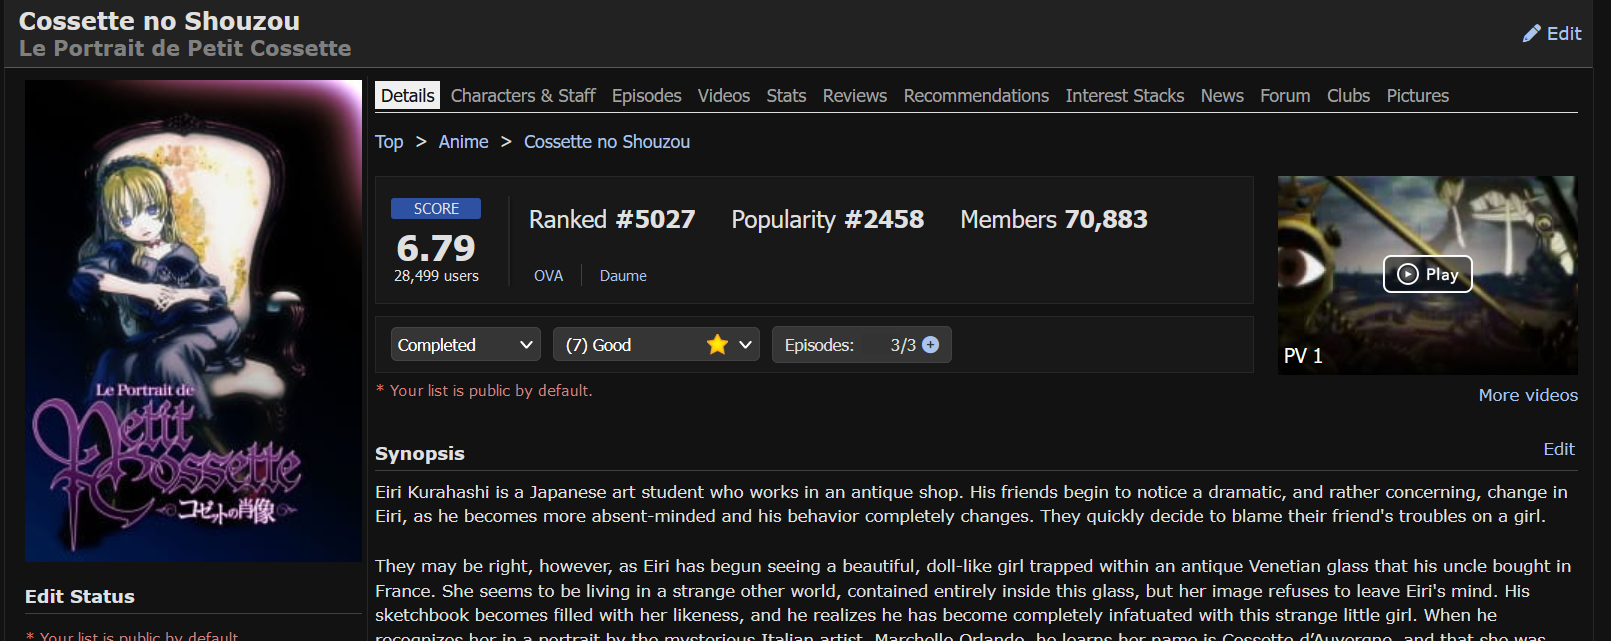The width and height of the screenshot is (1611, 641).
Task: Go to the Reviews tab
Action: click(x=855, y=96)
